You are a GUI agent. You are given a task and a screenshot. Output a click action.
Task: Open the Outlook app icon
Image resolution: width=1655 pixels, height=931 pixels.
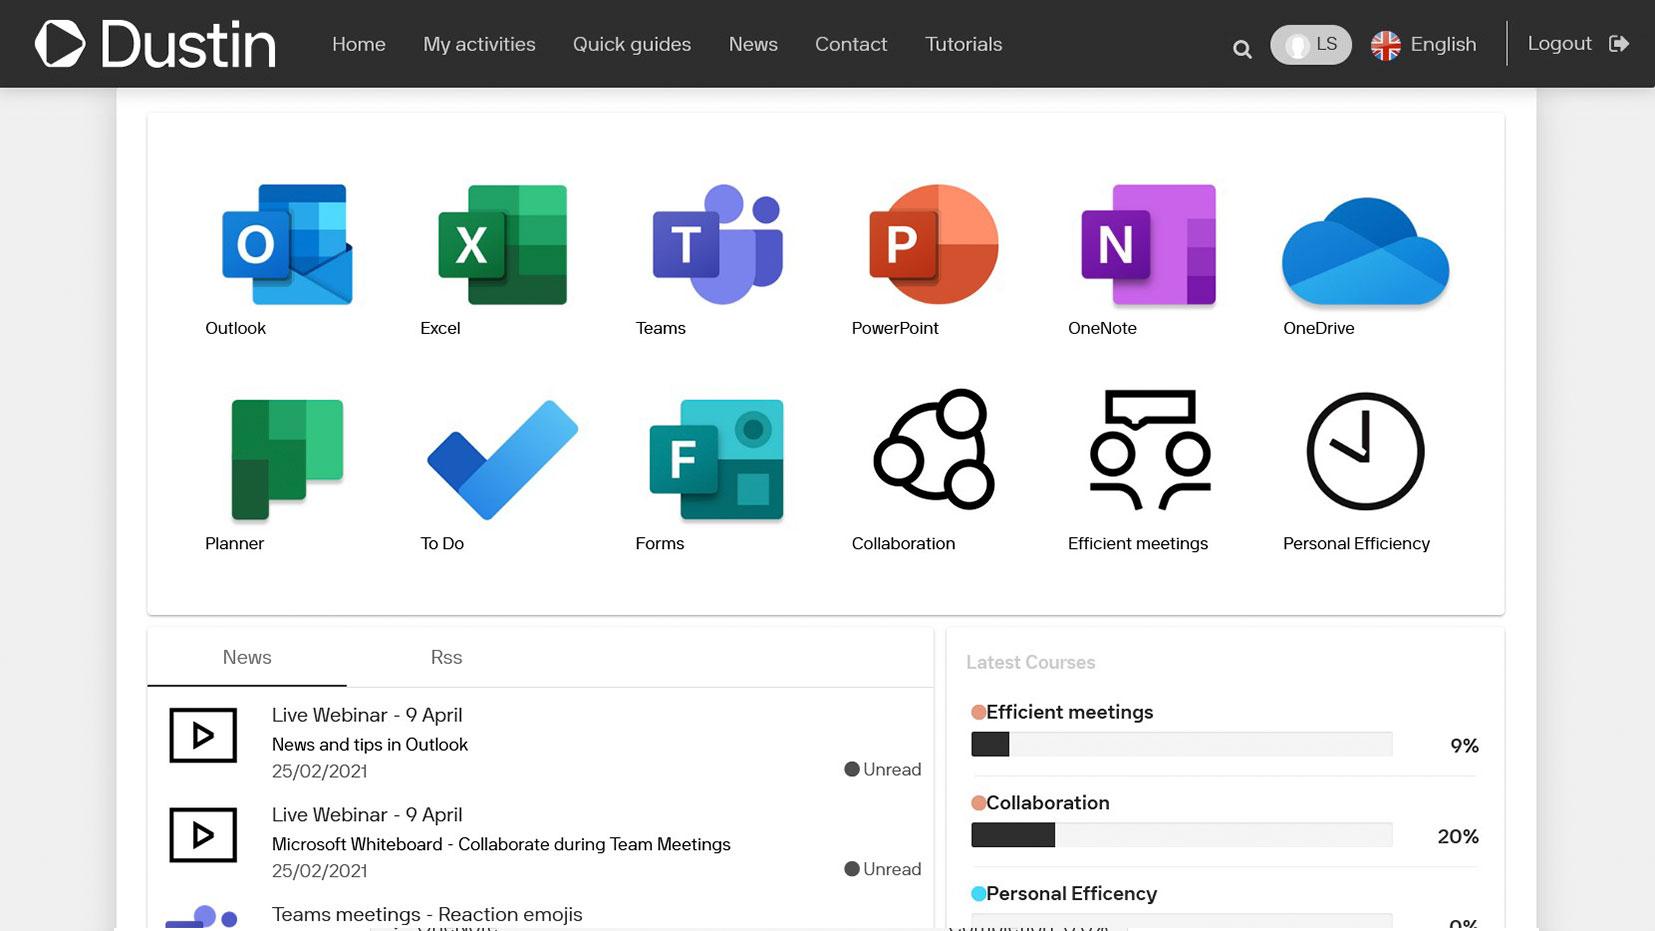[x=287, y=244]
